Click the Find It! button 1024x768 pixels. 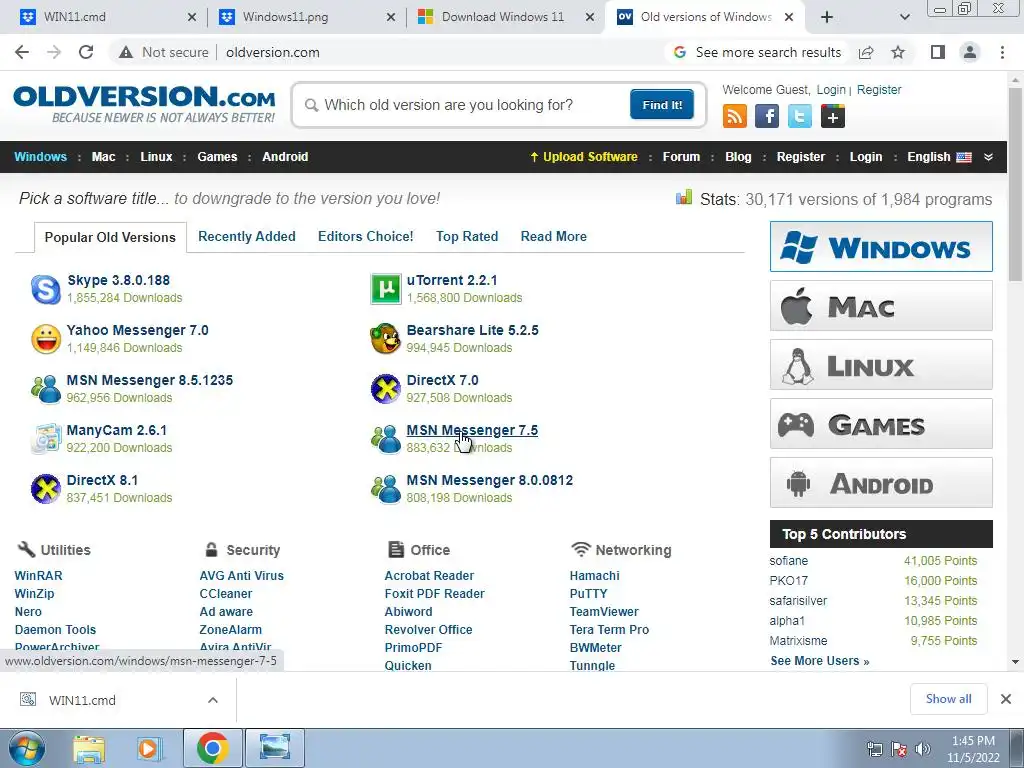coord(662,104)
